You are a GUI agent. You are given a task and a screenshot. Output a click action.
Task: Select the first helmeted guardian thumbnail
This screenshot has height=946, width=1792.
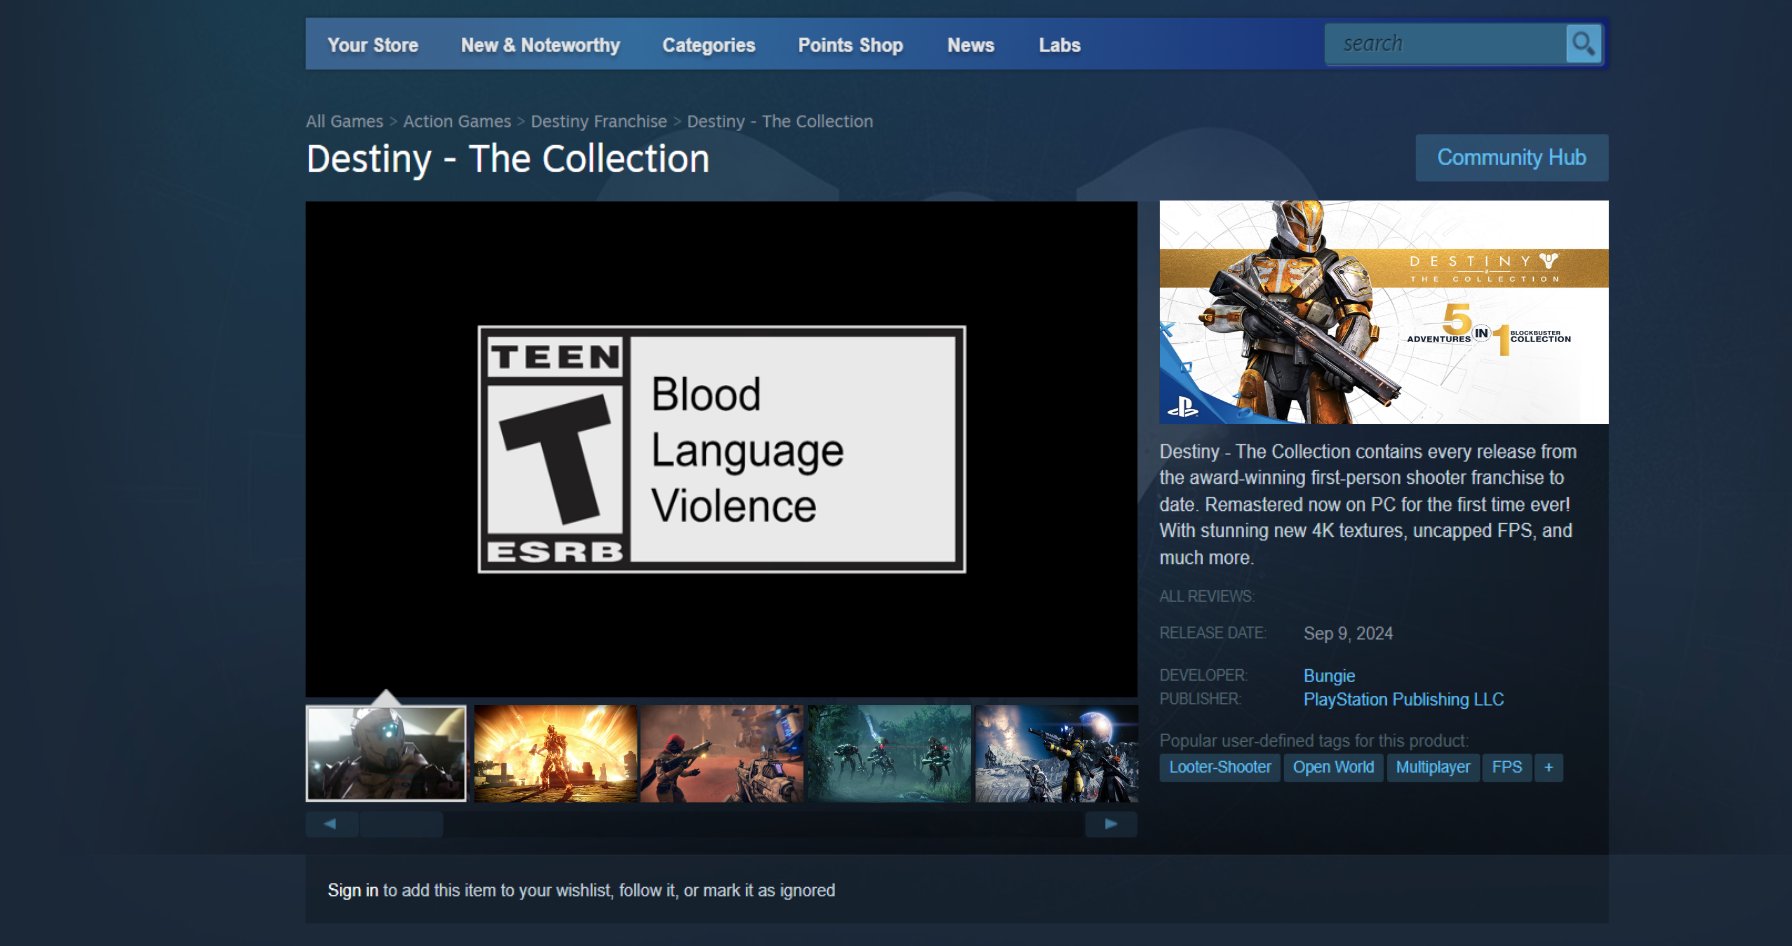(386, 753)
